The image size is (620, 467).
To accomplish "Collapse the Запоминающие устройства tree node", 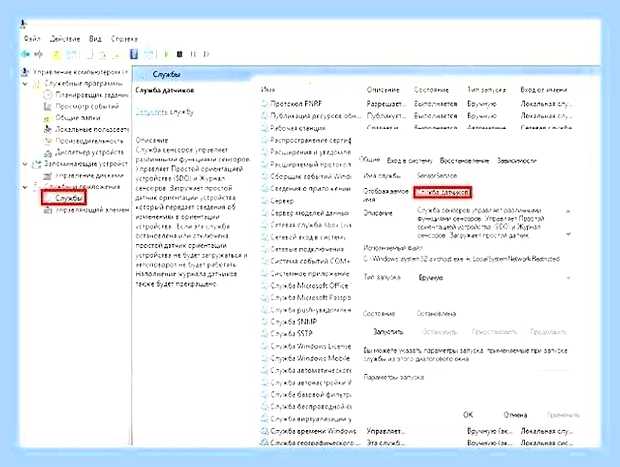I will tap(25, 164).
